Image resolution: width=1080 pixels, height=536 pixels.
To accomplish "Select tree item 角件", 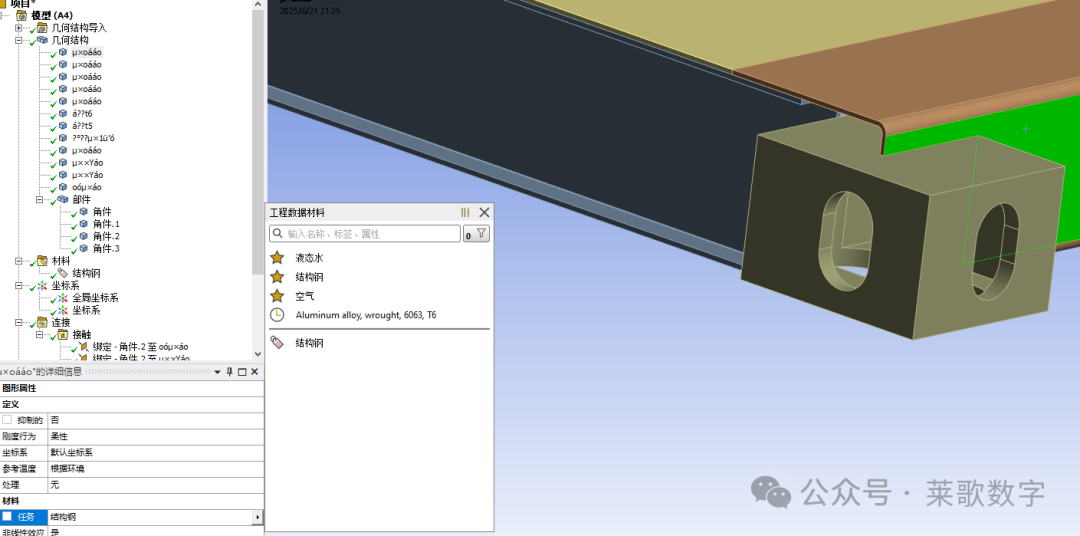I will point(102,212).
